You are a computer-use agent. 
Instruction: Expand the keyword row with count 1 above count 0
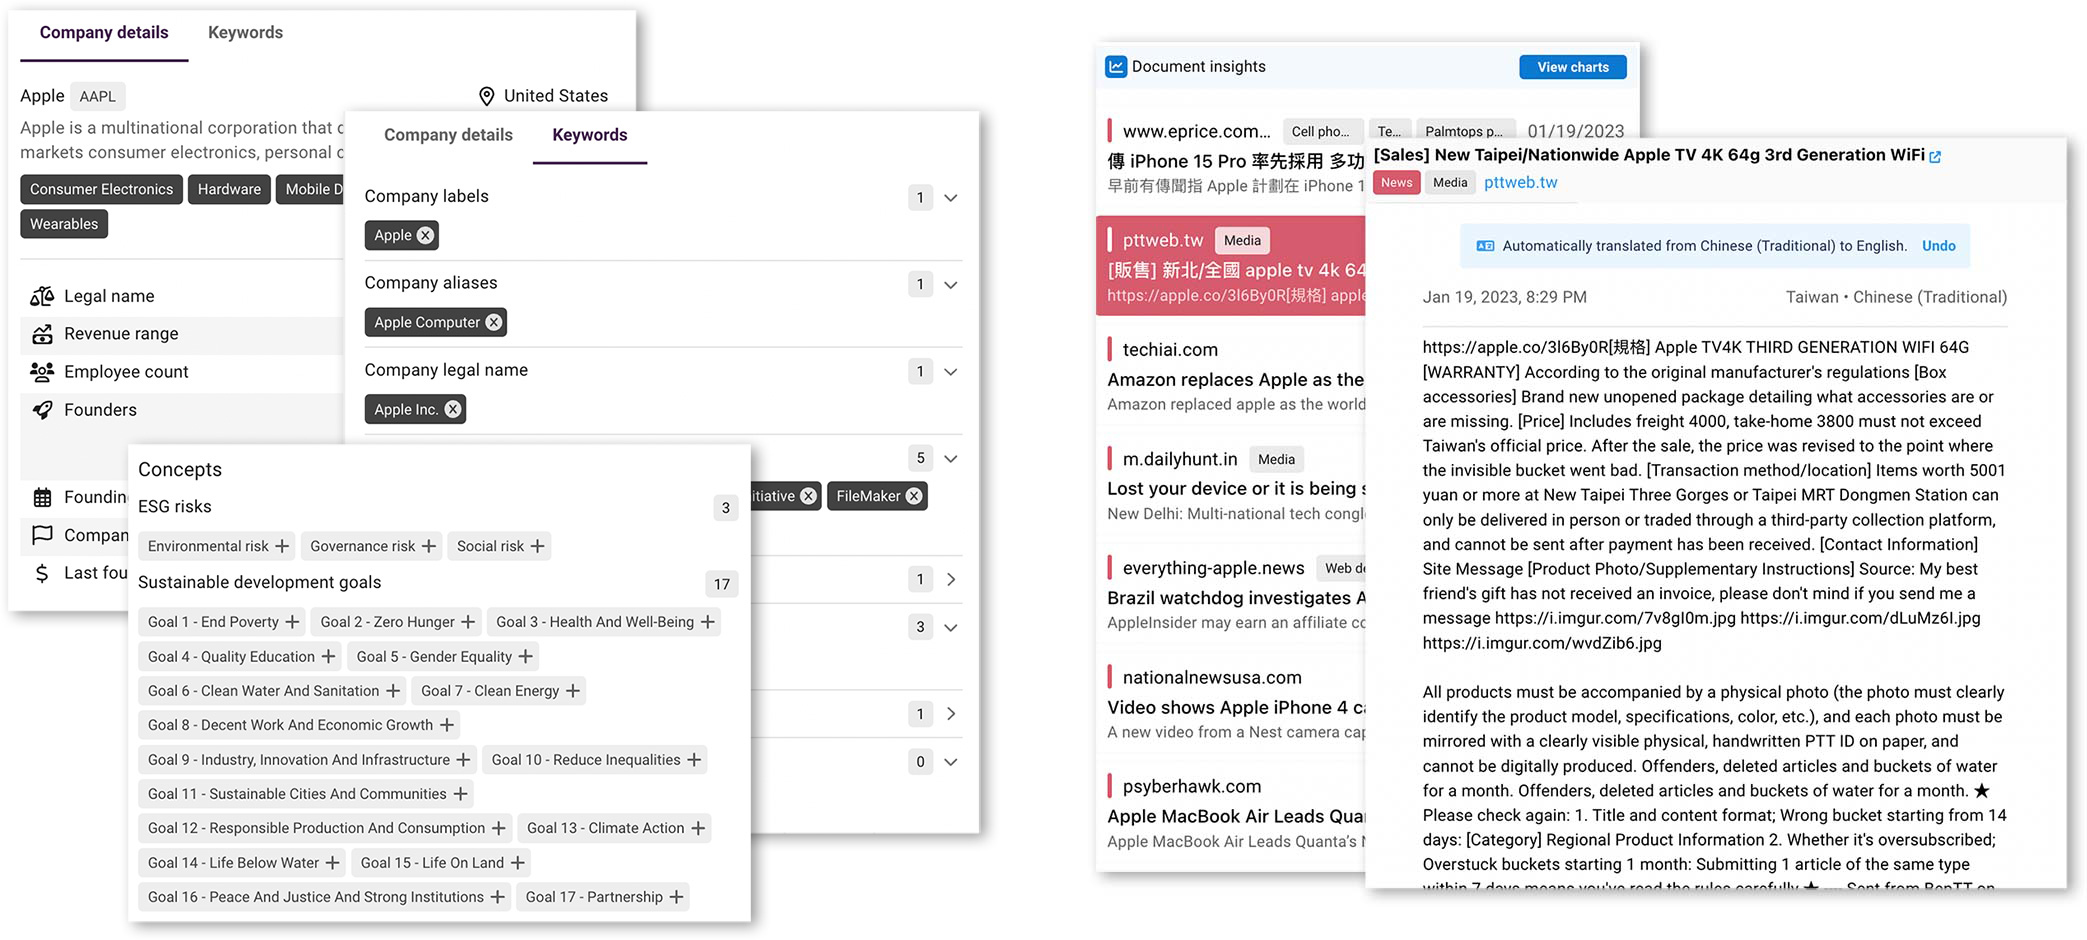(951, 714)
